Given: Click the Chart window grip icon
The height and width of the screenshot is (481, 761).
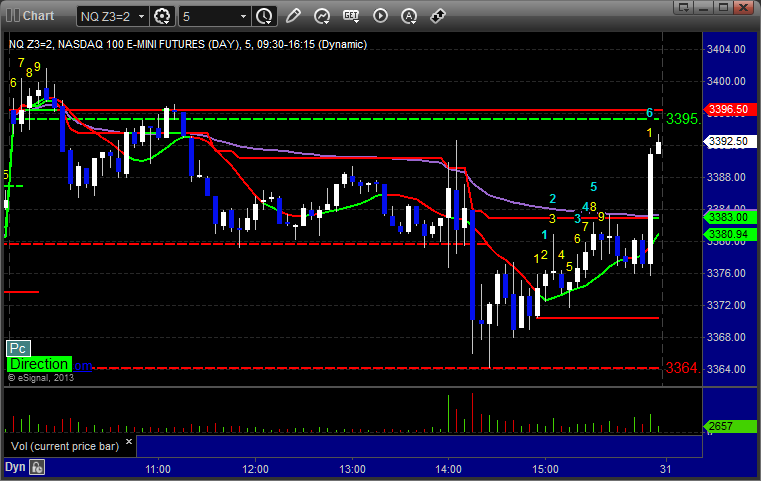Looking at the screenshot, I should click(12, 16).
